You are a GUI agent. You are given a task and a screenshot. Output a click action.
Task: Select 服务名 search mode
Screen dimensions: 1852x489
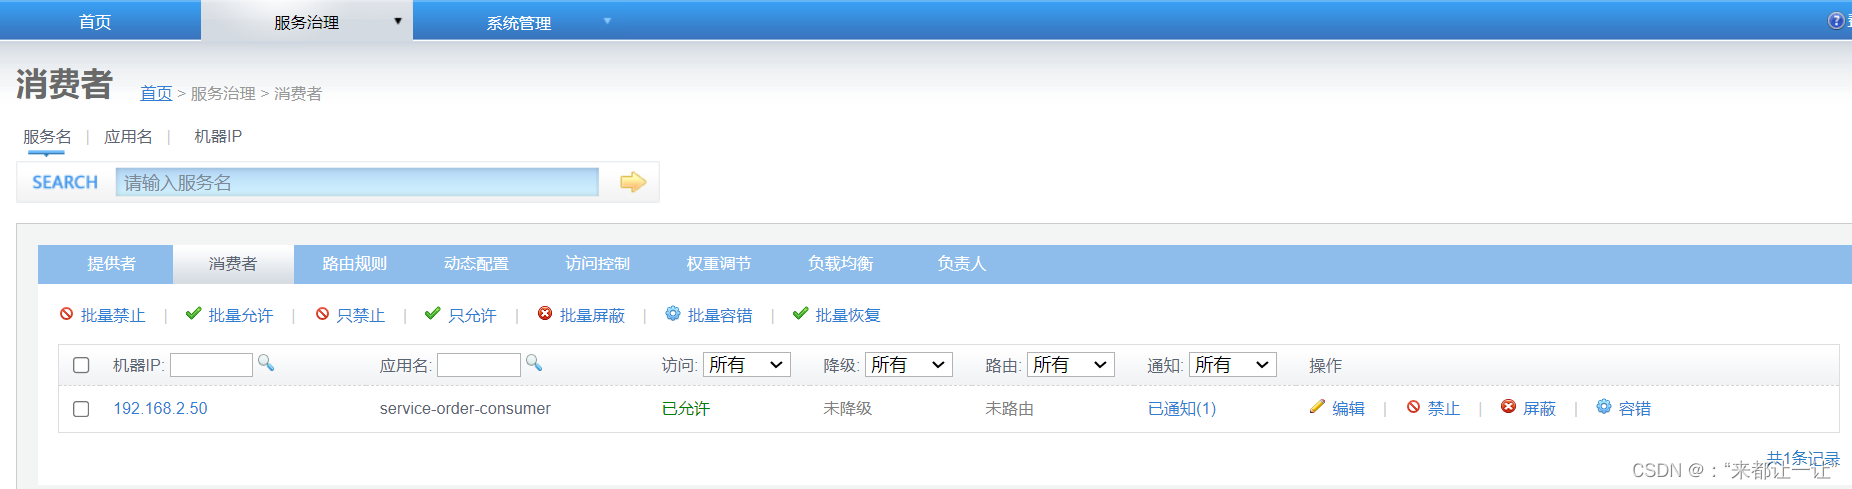click(x=47, y=137)
